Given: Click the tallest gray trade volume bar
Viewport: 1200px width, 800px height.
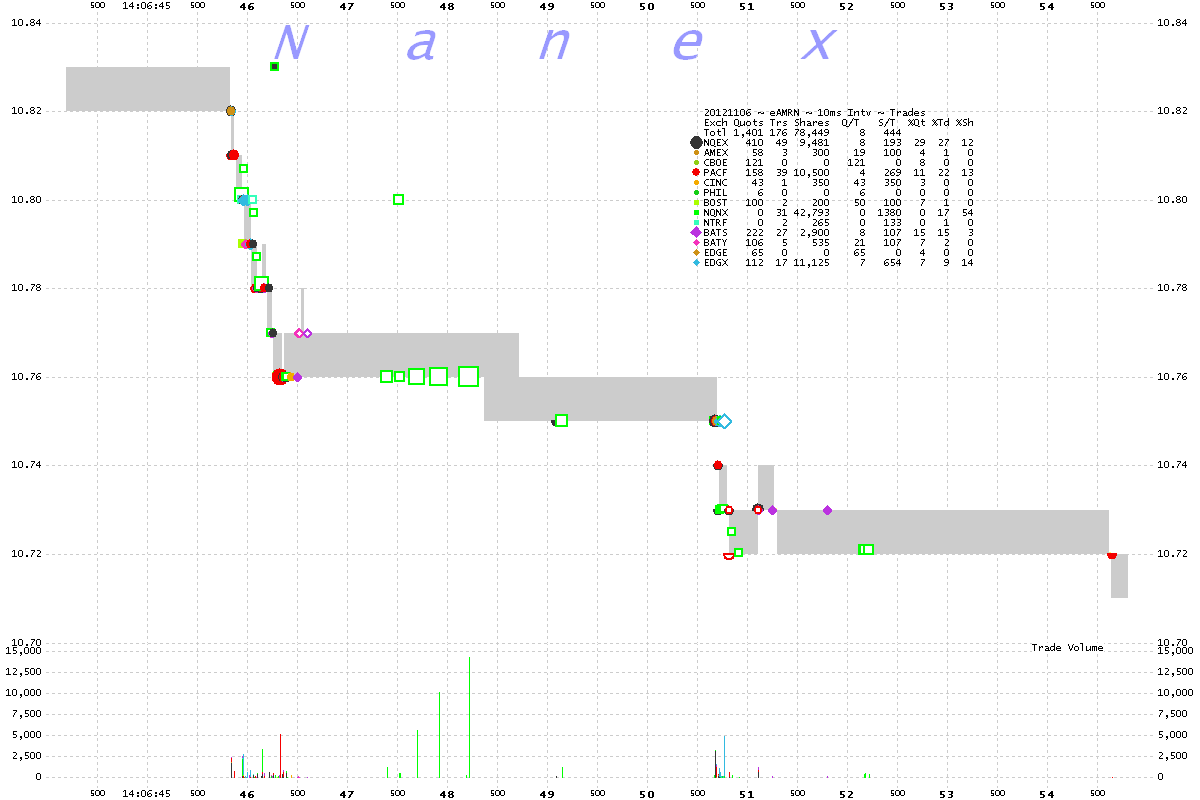Looking at the screenshot, I should (x=469, y=717).
